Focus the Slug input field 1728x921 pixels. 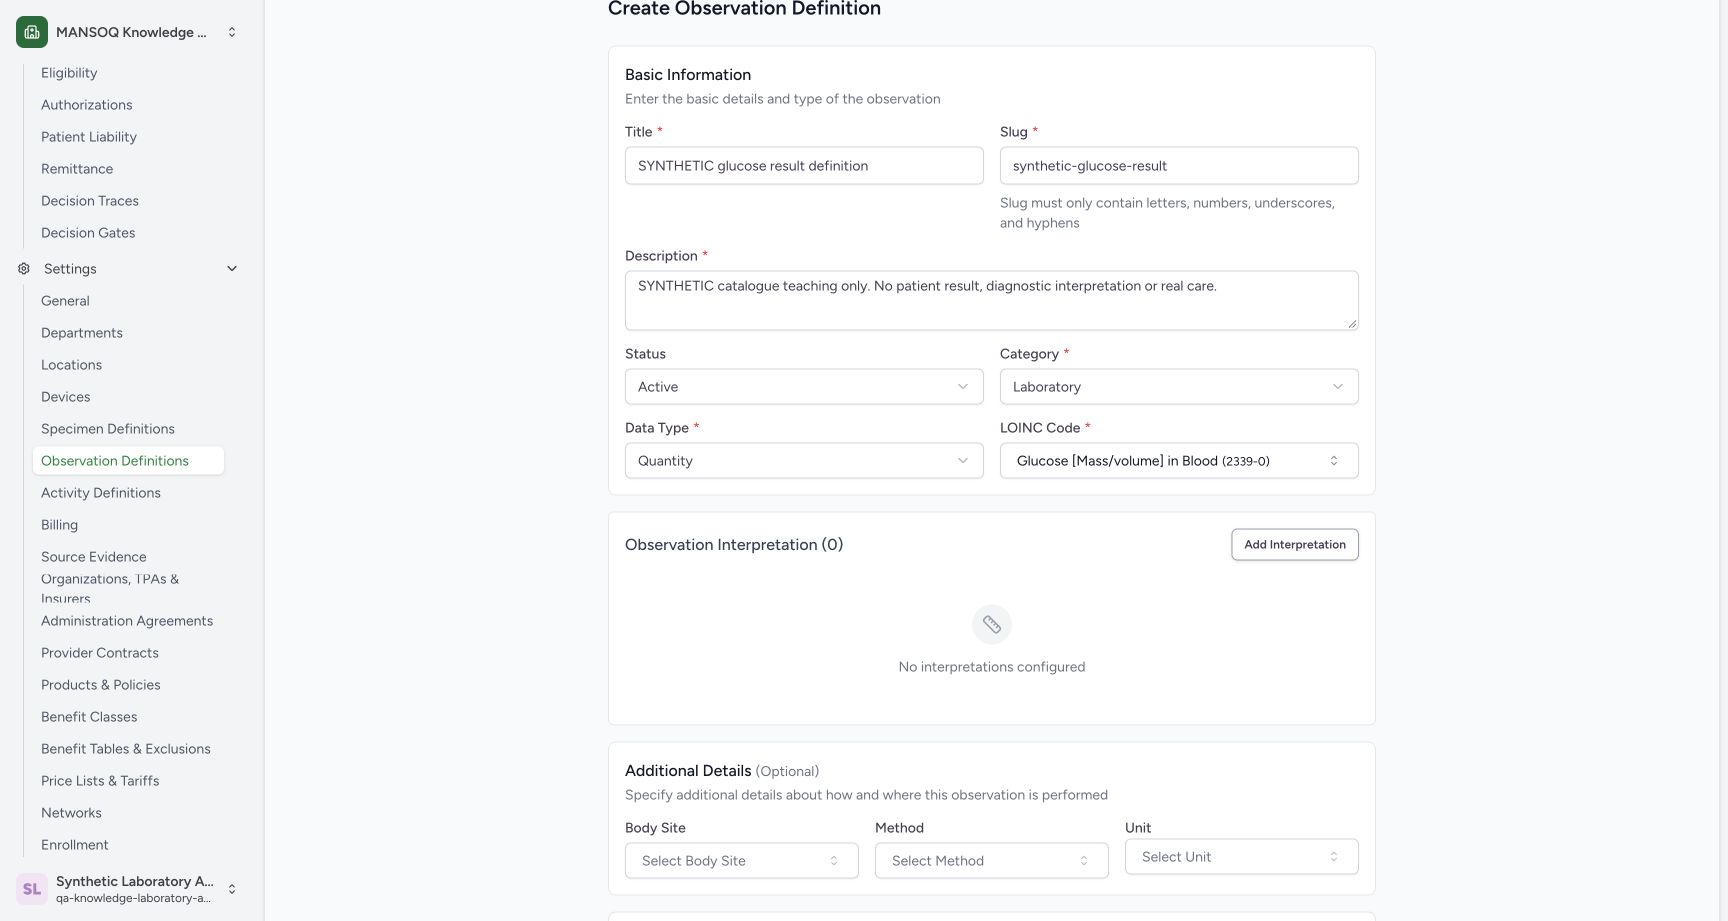(1179, 166)
